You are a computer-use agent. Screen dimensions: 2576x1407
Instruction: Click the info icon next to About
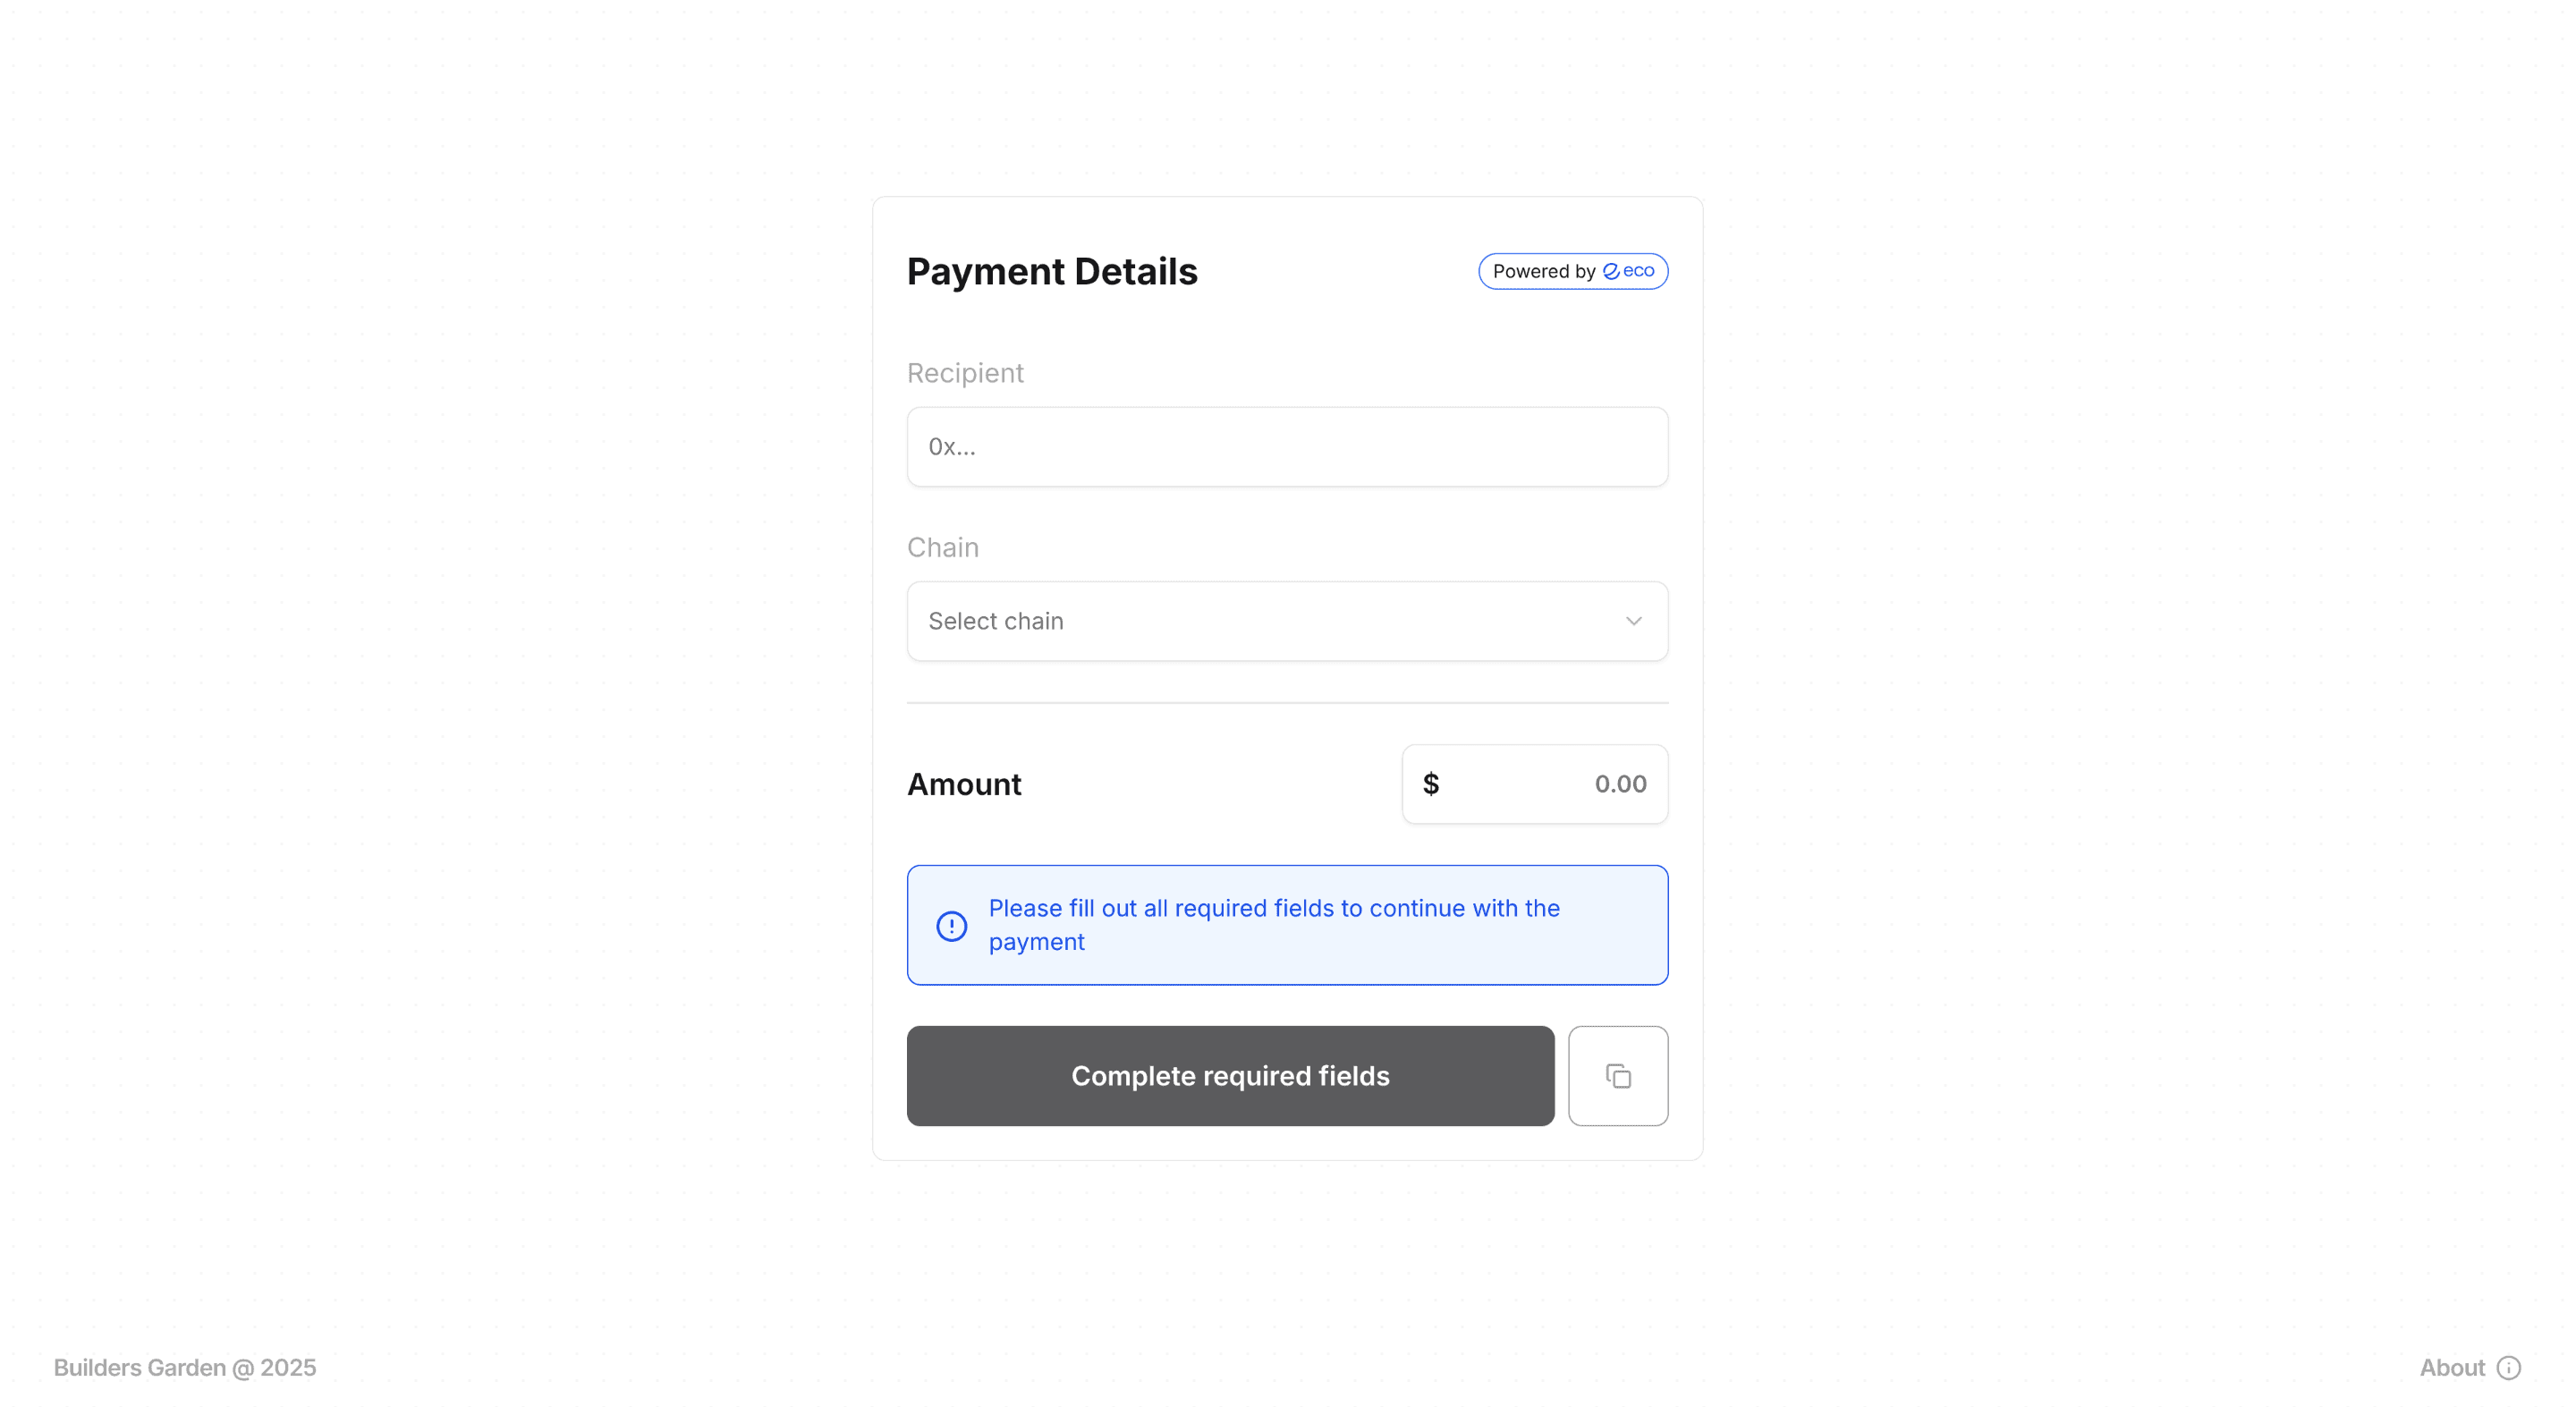[x=2511, y=1367]
